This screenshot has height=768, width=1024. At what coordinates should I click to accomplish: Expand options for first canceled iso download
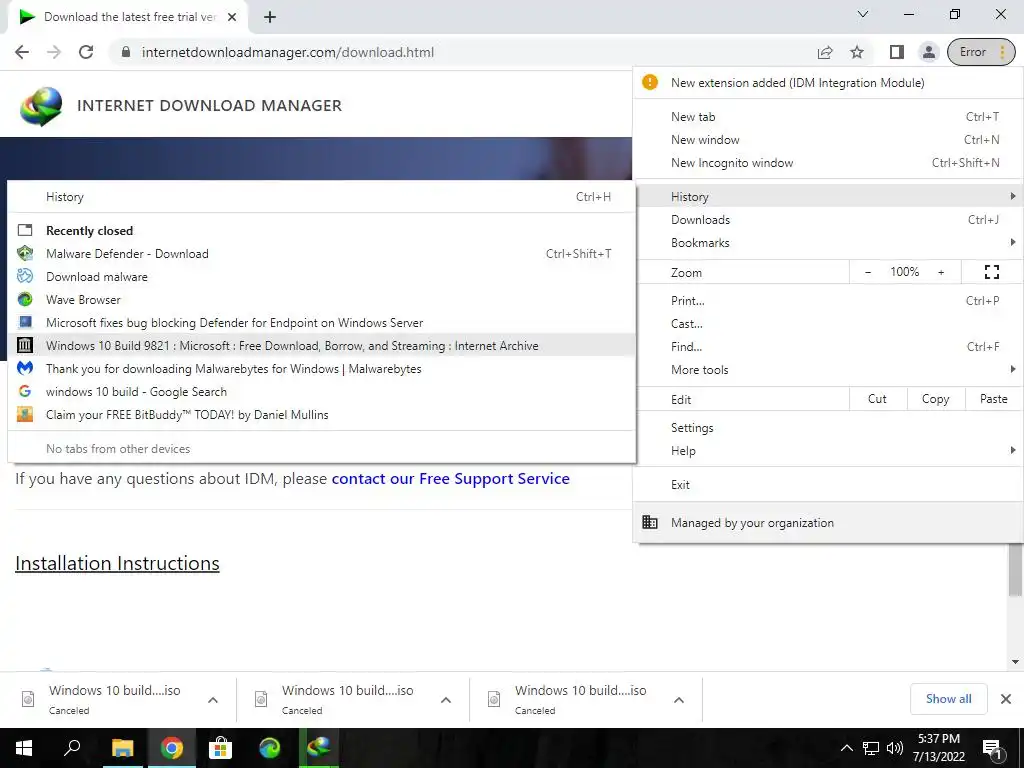(x=213, y=700)
